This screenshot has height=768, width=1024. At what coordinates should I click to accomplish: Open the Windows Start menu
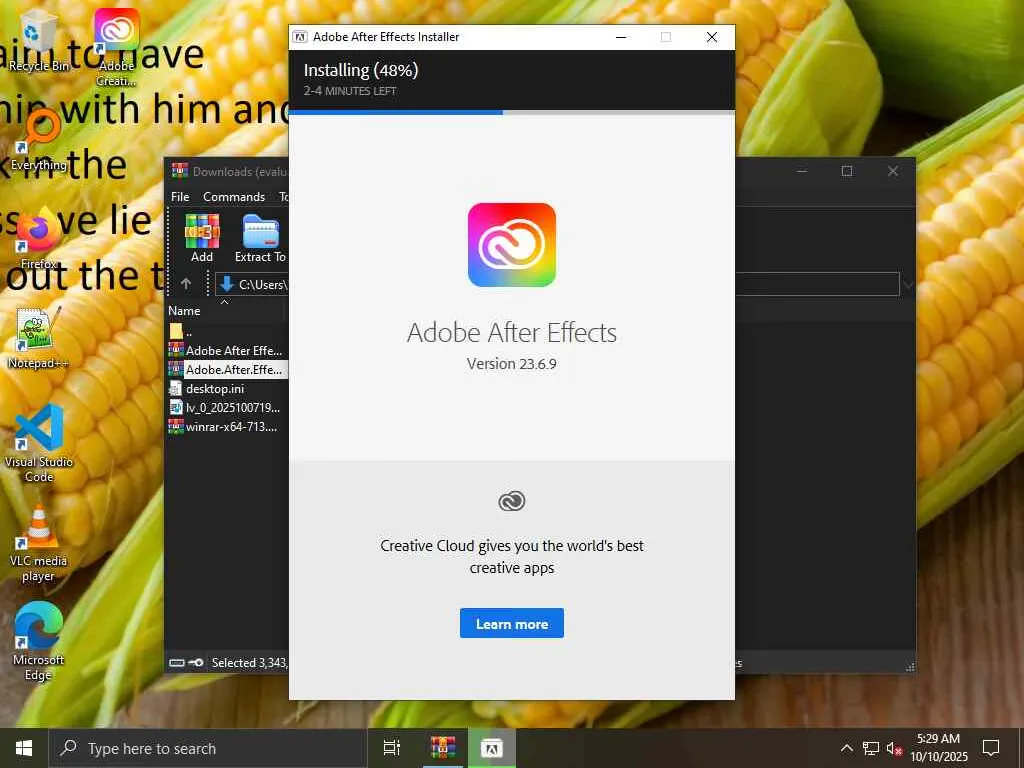(24, 748)
